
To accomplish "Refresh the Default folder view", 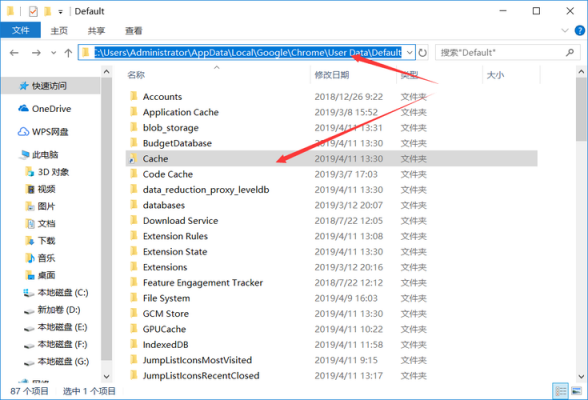I will 423,53.
